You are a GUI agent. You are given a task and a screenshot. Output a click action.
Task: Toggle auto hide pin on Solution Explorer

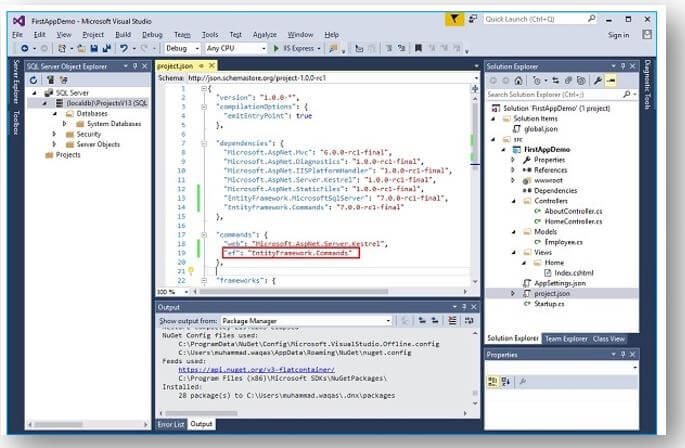[623, 66]
